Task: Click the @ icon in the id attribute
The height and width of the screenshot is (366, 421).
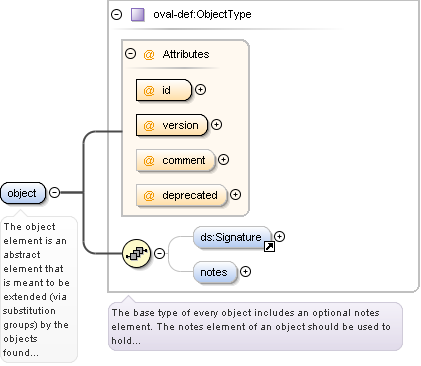Action: [x=149, y=90]
